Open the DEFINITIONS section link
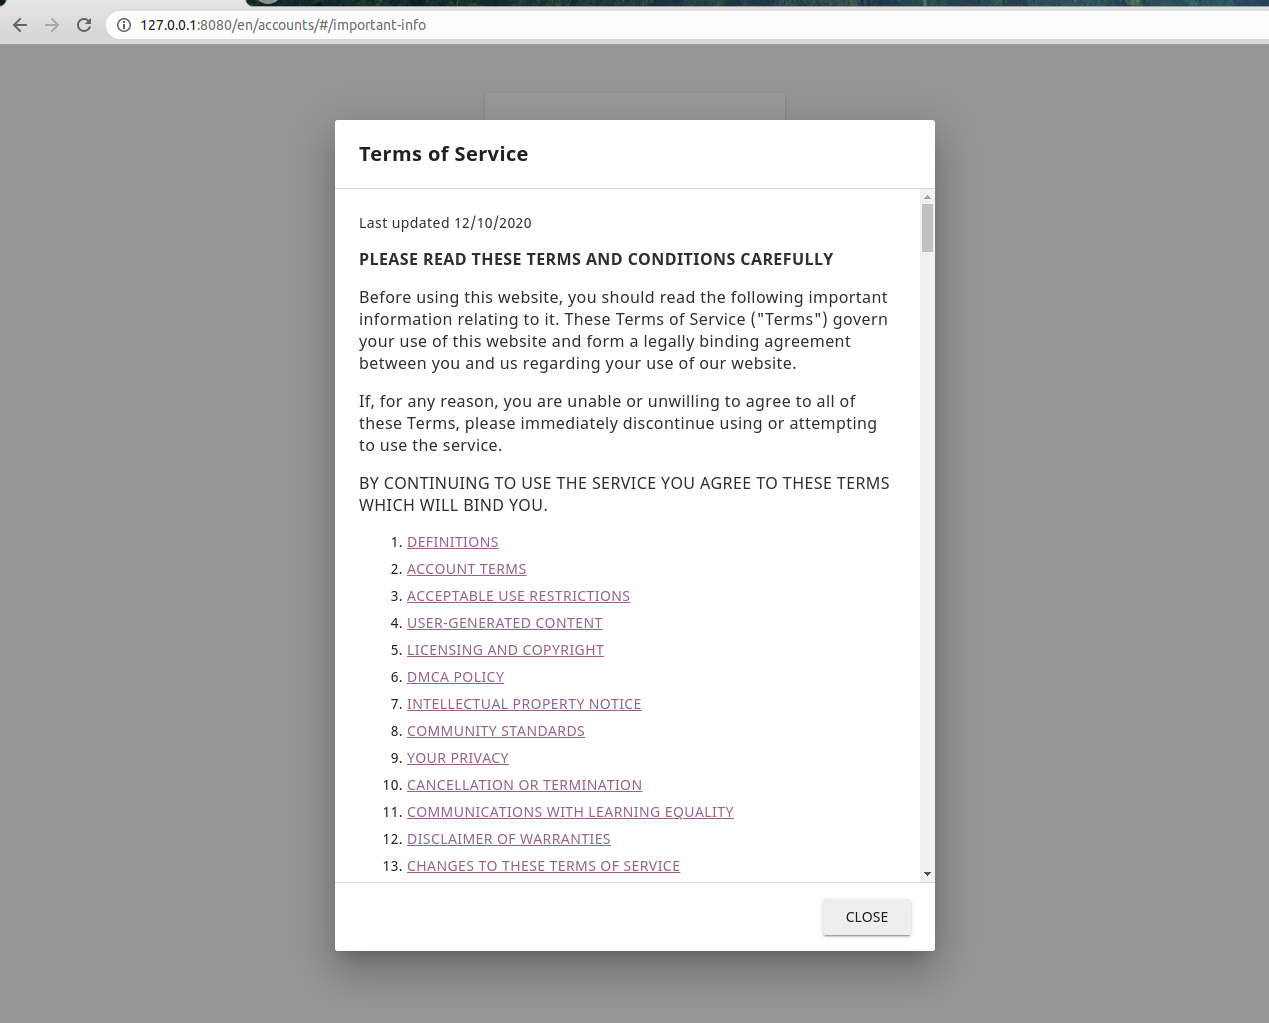 (452, 542)
